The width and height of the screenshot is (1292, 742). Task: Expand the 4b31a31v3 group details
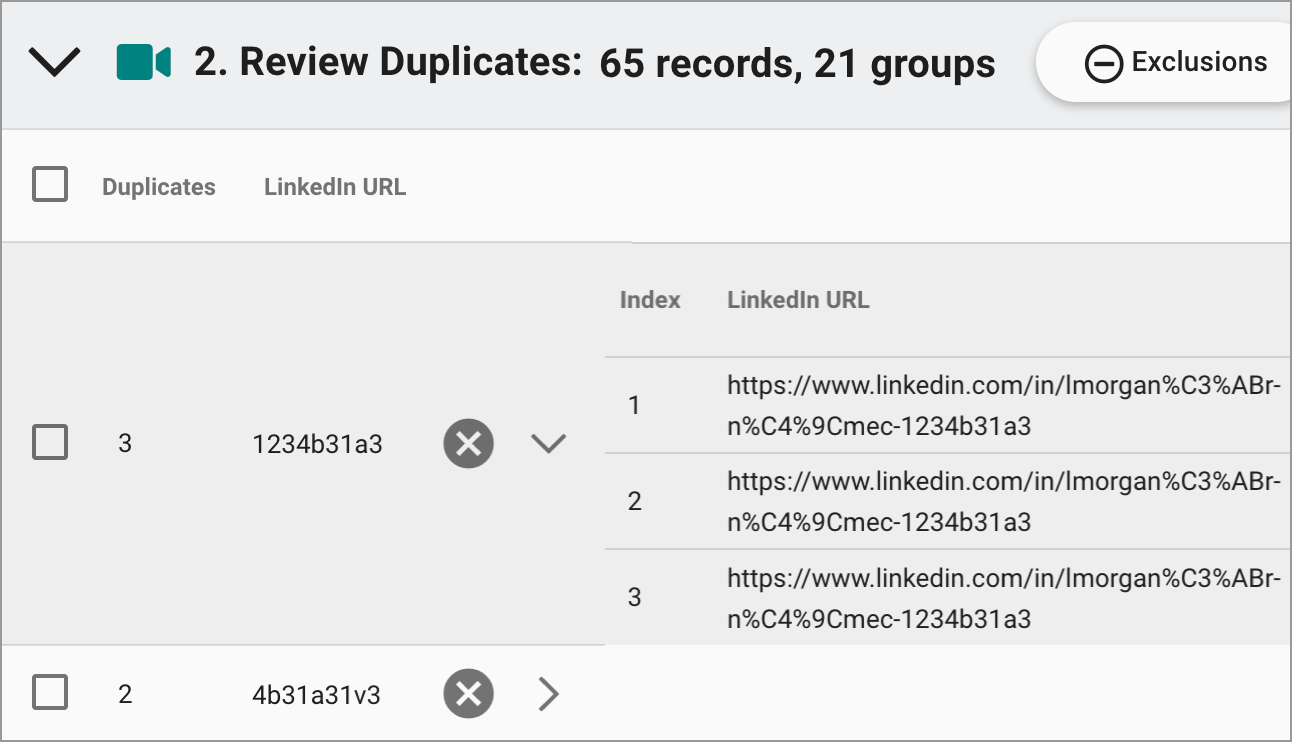[548, 693]
